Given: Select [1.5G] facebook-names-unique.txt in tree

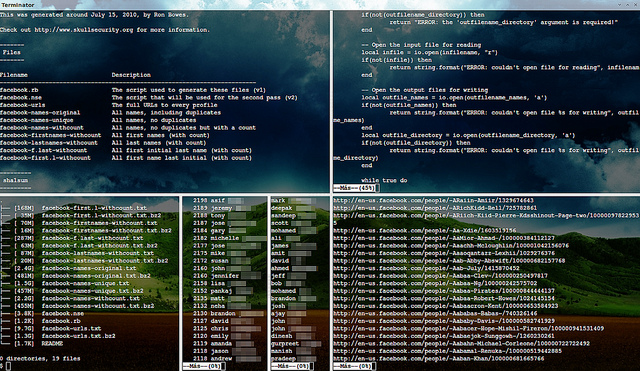Looking at the screenshot, I should tap(71, 283).
